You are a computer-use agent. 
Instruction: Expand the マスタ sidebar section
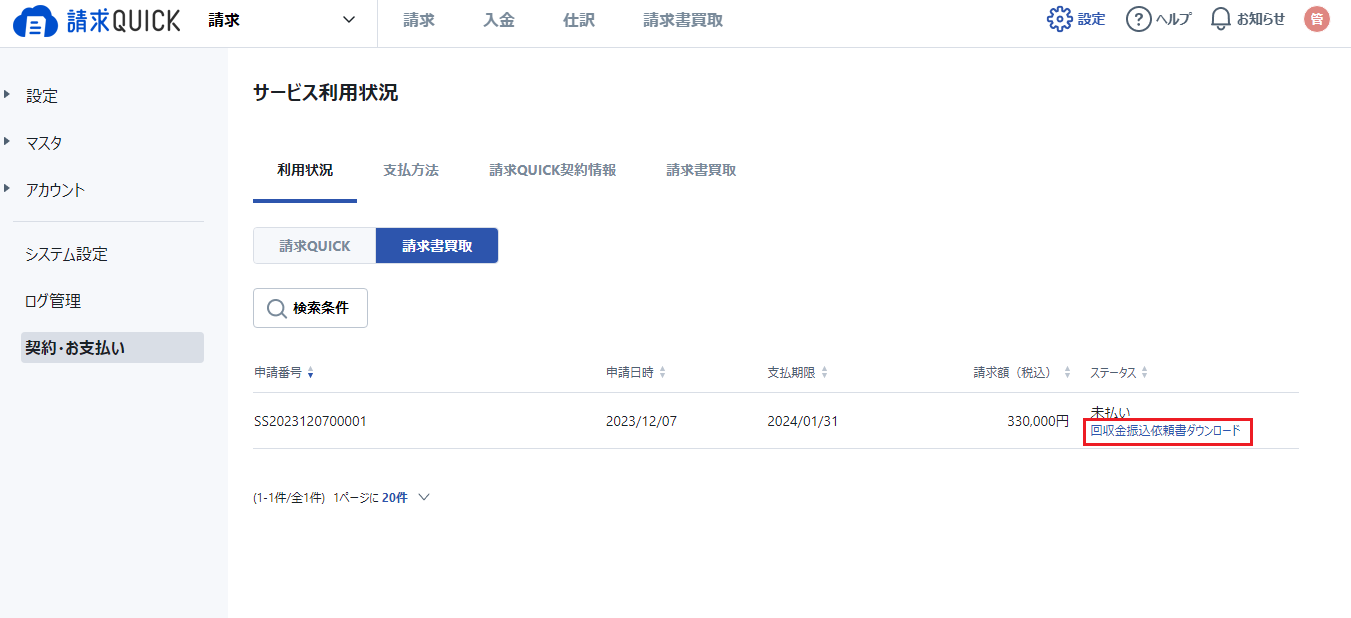pyautogui.click(x=44, y=143)
